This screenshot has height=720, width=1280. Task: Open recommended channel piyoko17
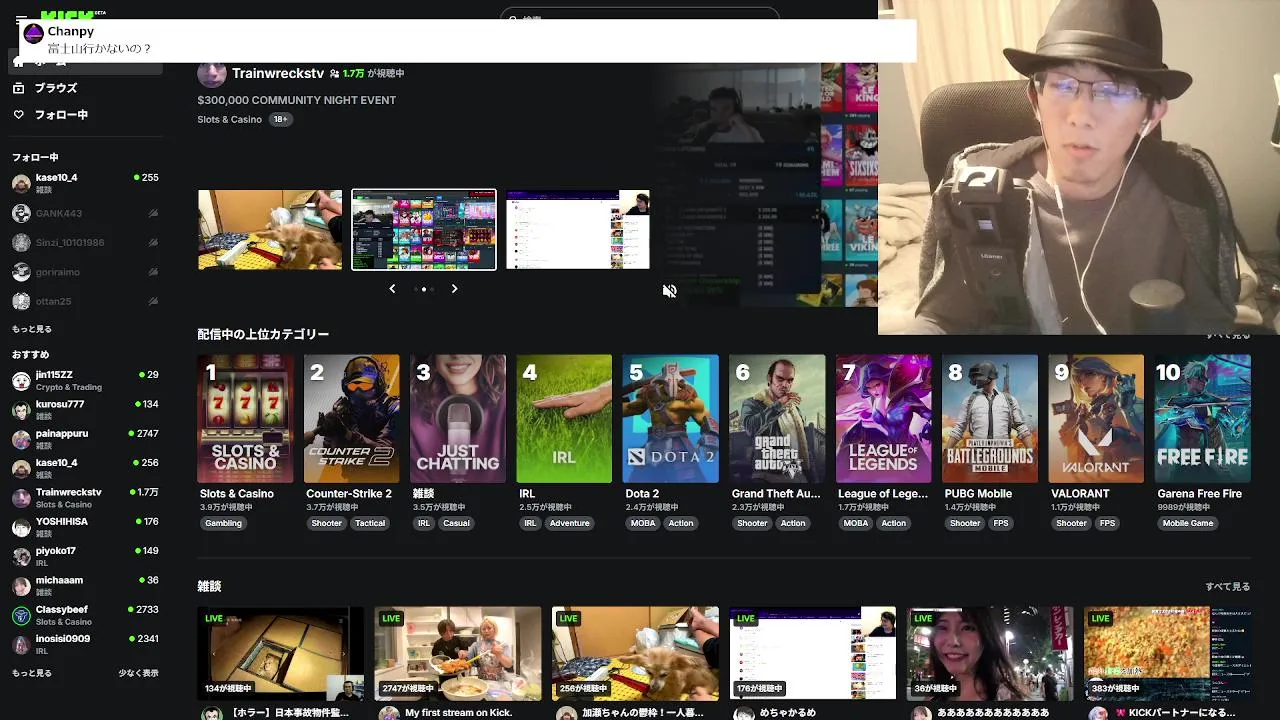tap(85, 556)
